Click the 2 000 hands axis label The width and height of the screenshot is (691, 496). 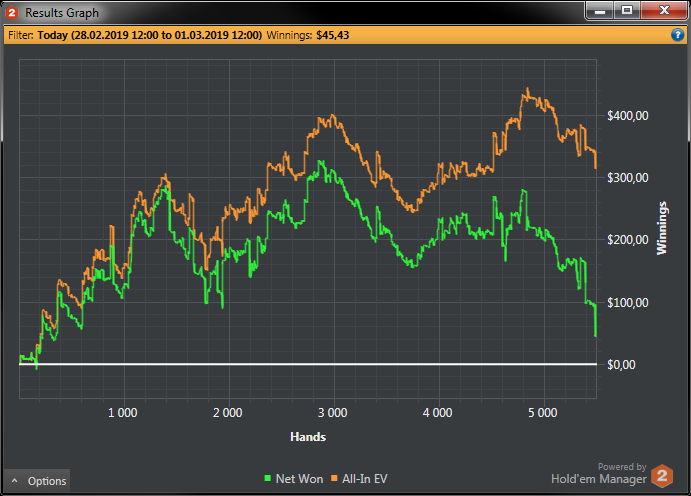point(227,413)
